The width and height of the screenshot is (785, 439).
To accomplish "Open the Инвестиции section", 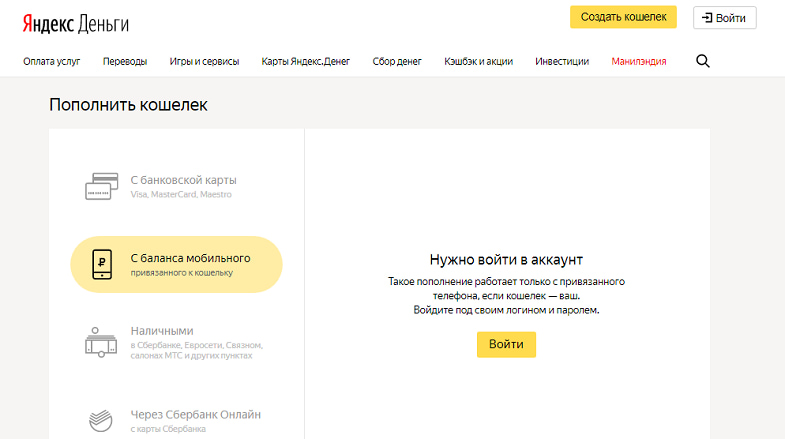I will pyautogui.click(x=562, y=62).
